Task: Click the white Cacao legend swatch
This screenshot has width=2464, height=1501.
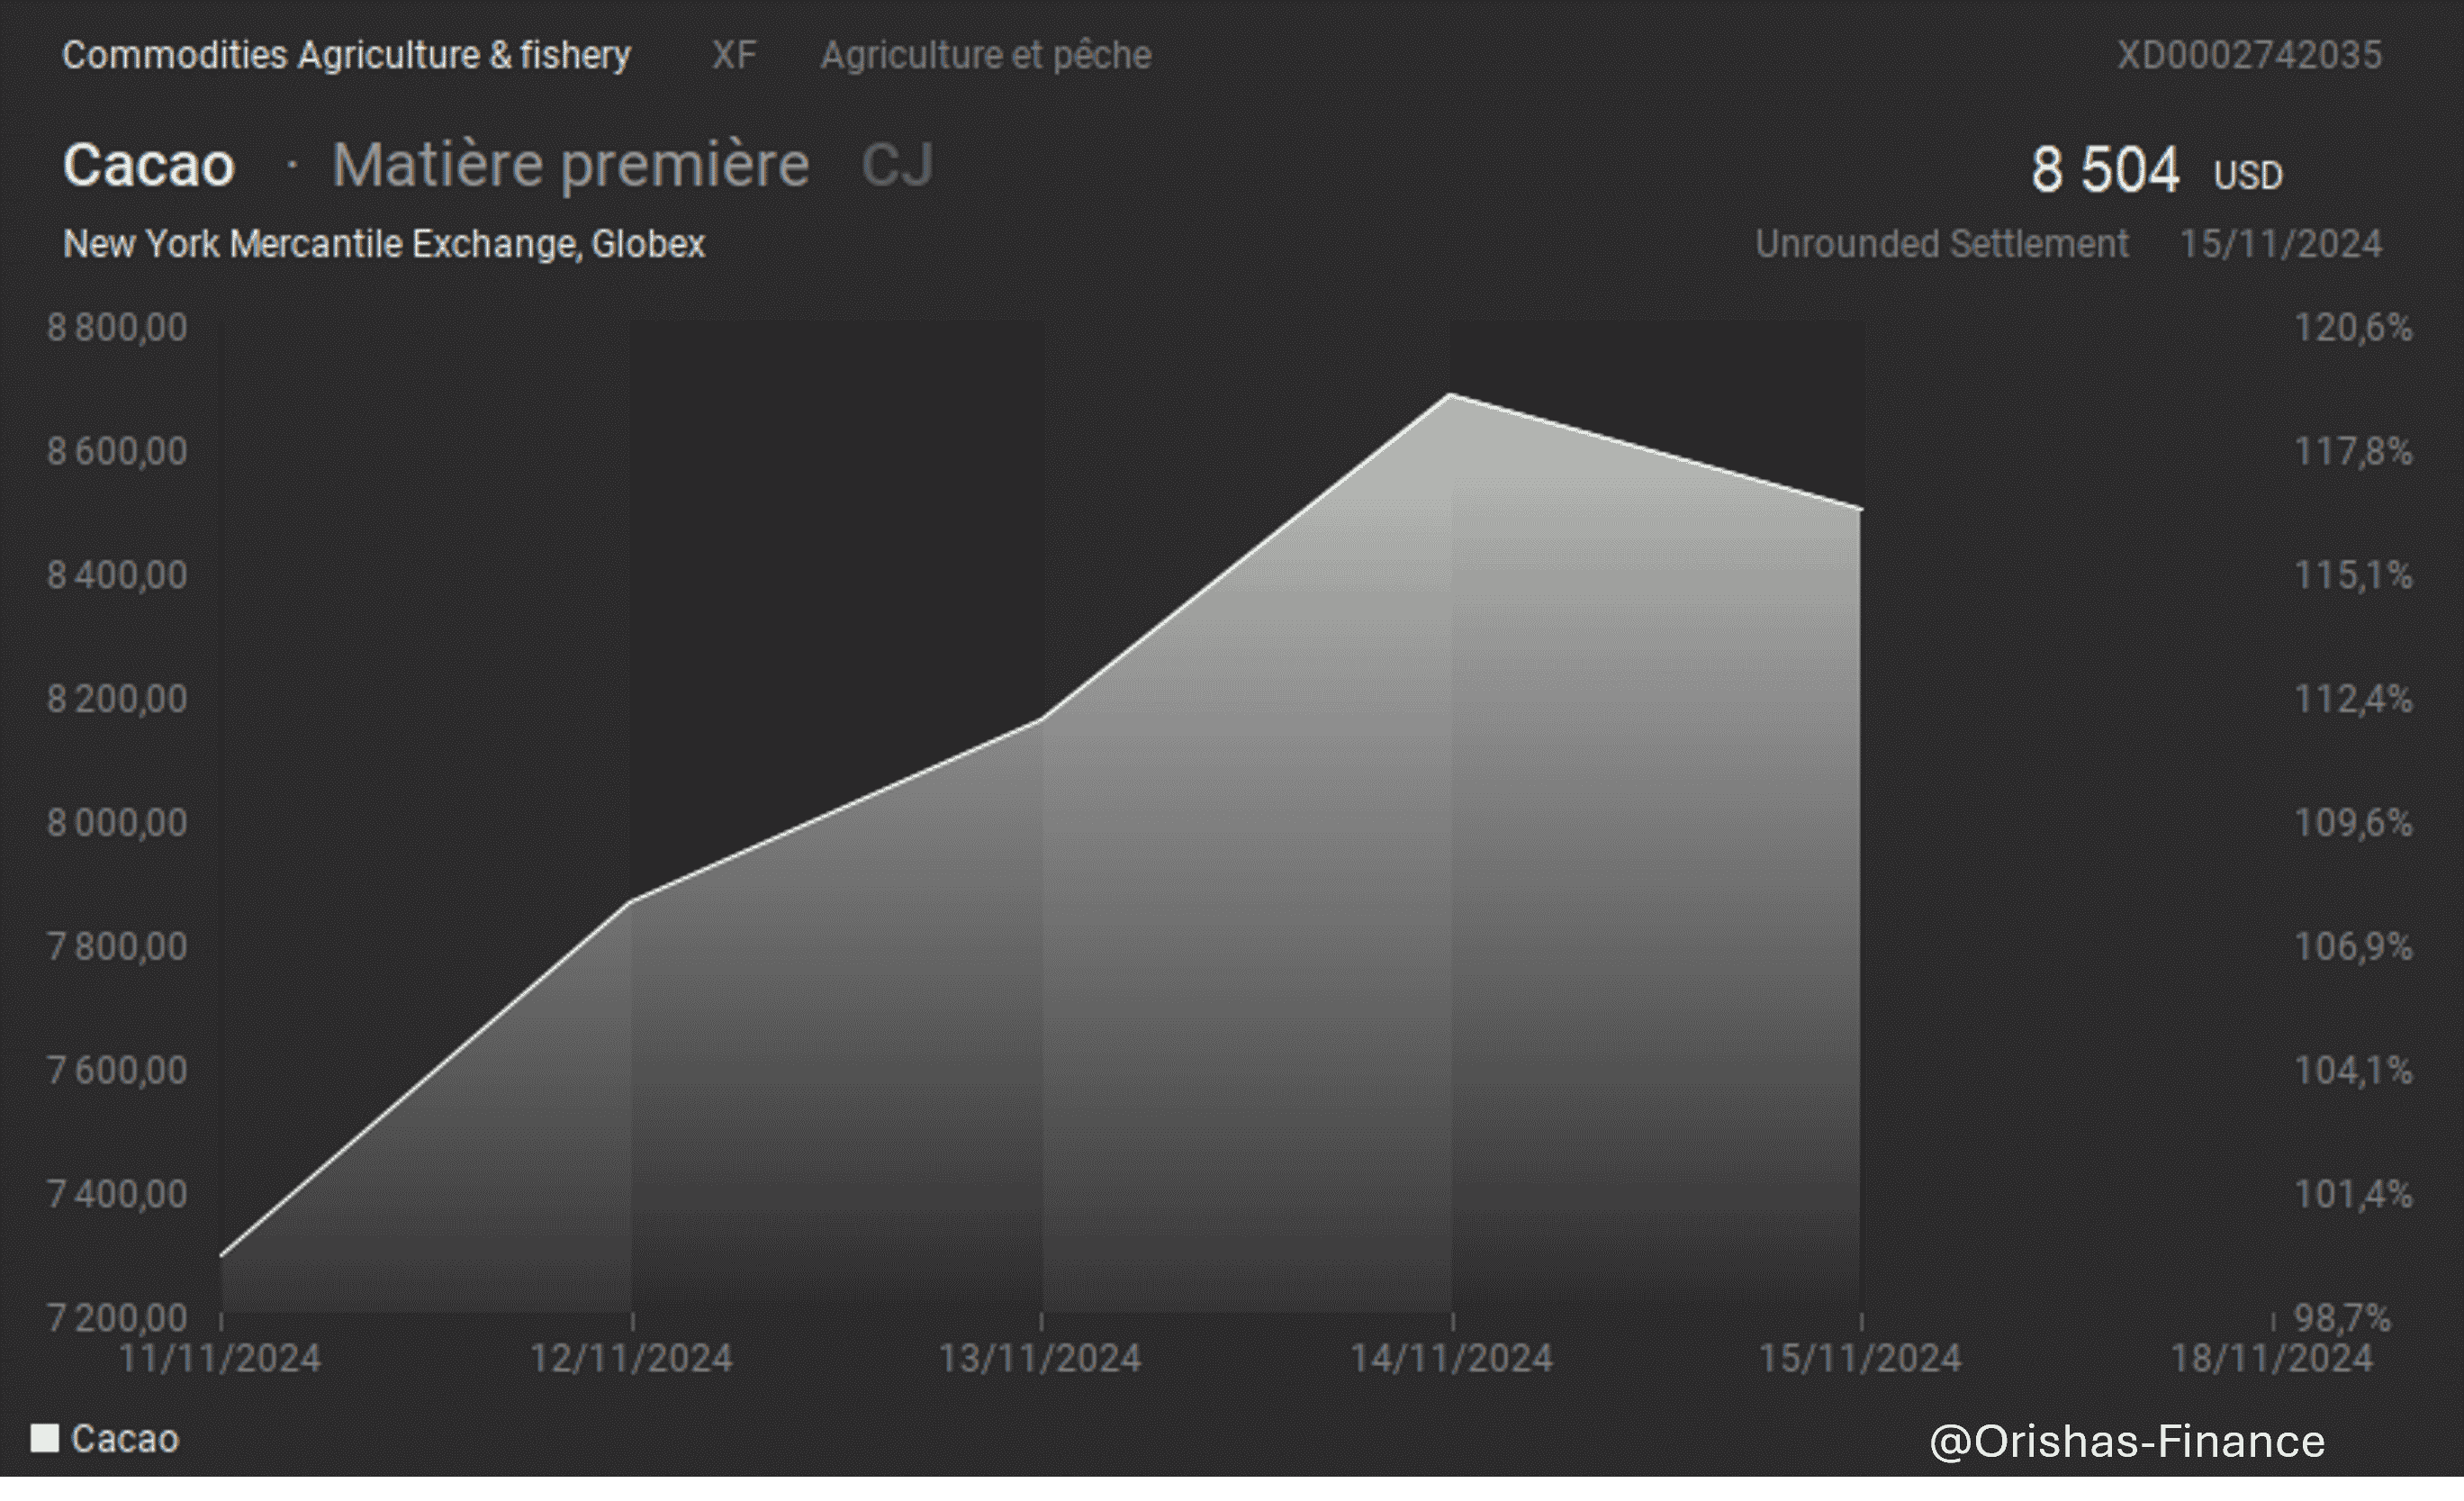Action: (x=45, y=1438)
